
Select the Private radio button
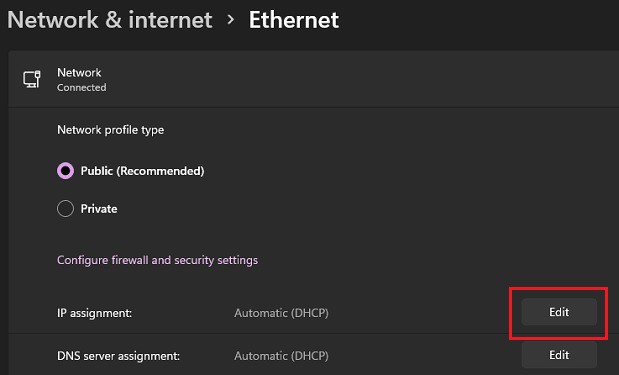pos(66,208)
